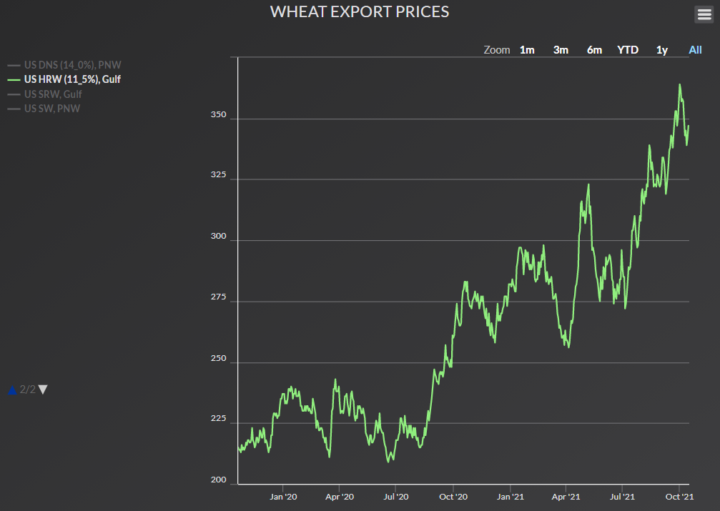Click the Oct '21 x-axis label
This screenshot has height=511, width=720.
[680, 496]
